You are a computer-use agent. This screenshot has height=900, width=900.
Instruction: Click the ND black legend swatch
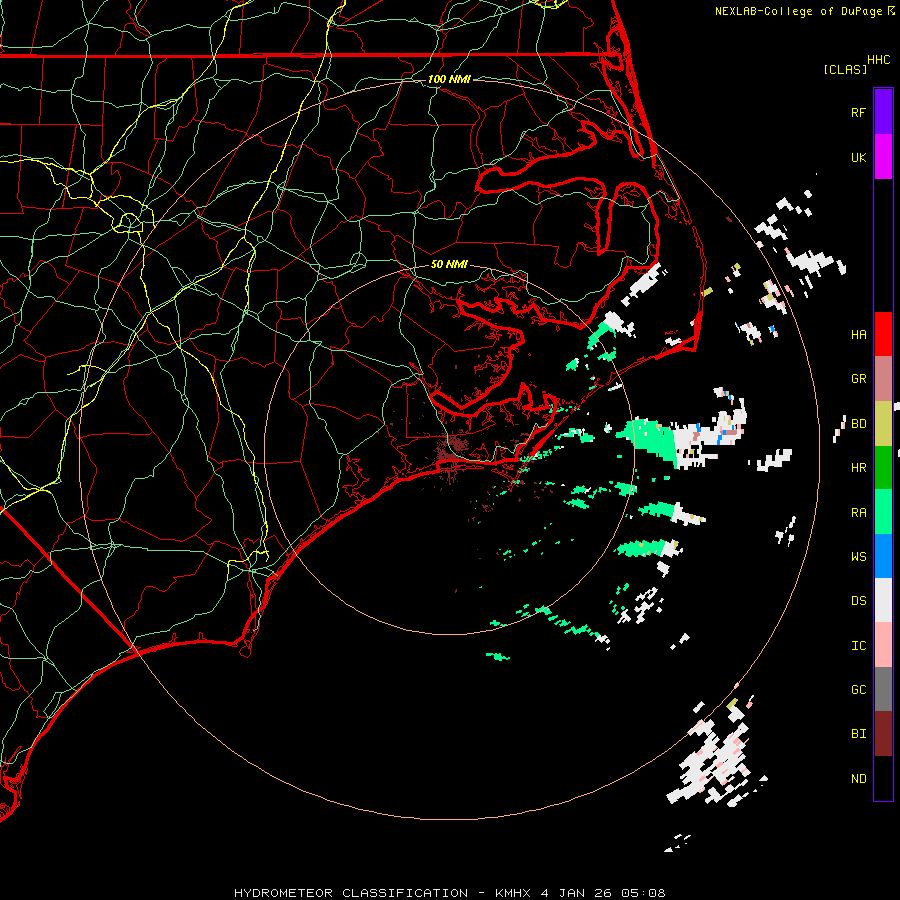(883, 778)
